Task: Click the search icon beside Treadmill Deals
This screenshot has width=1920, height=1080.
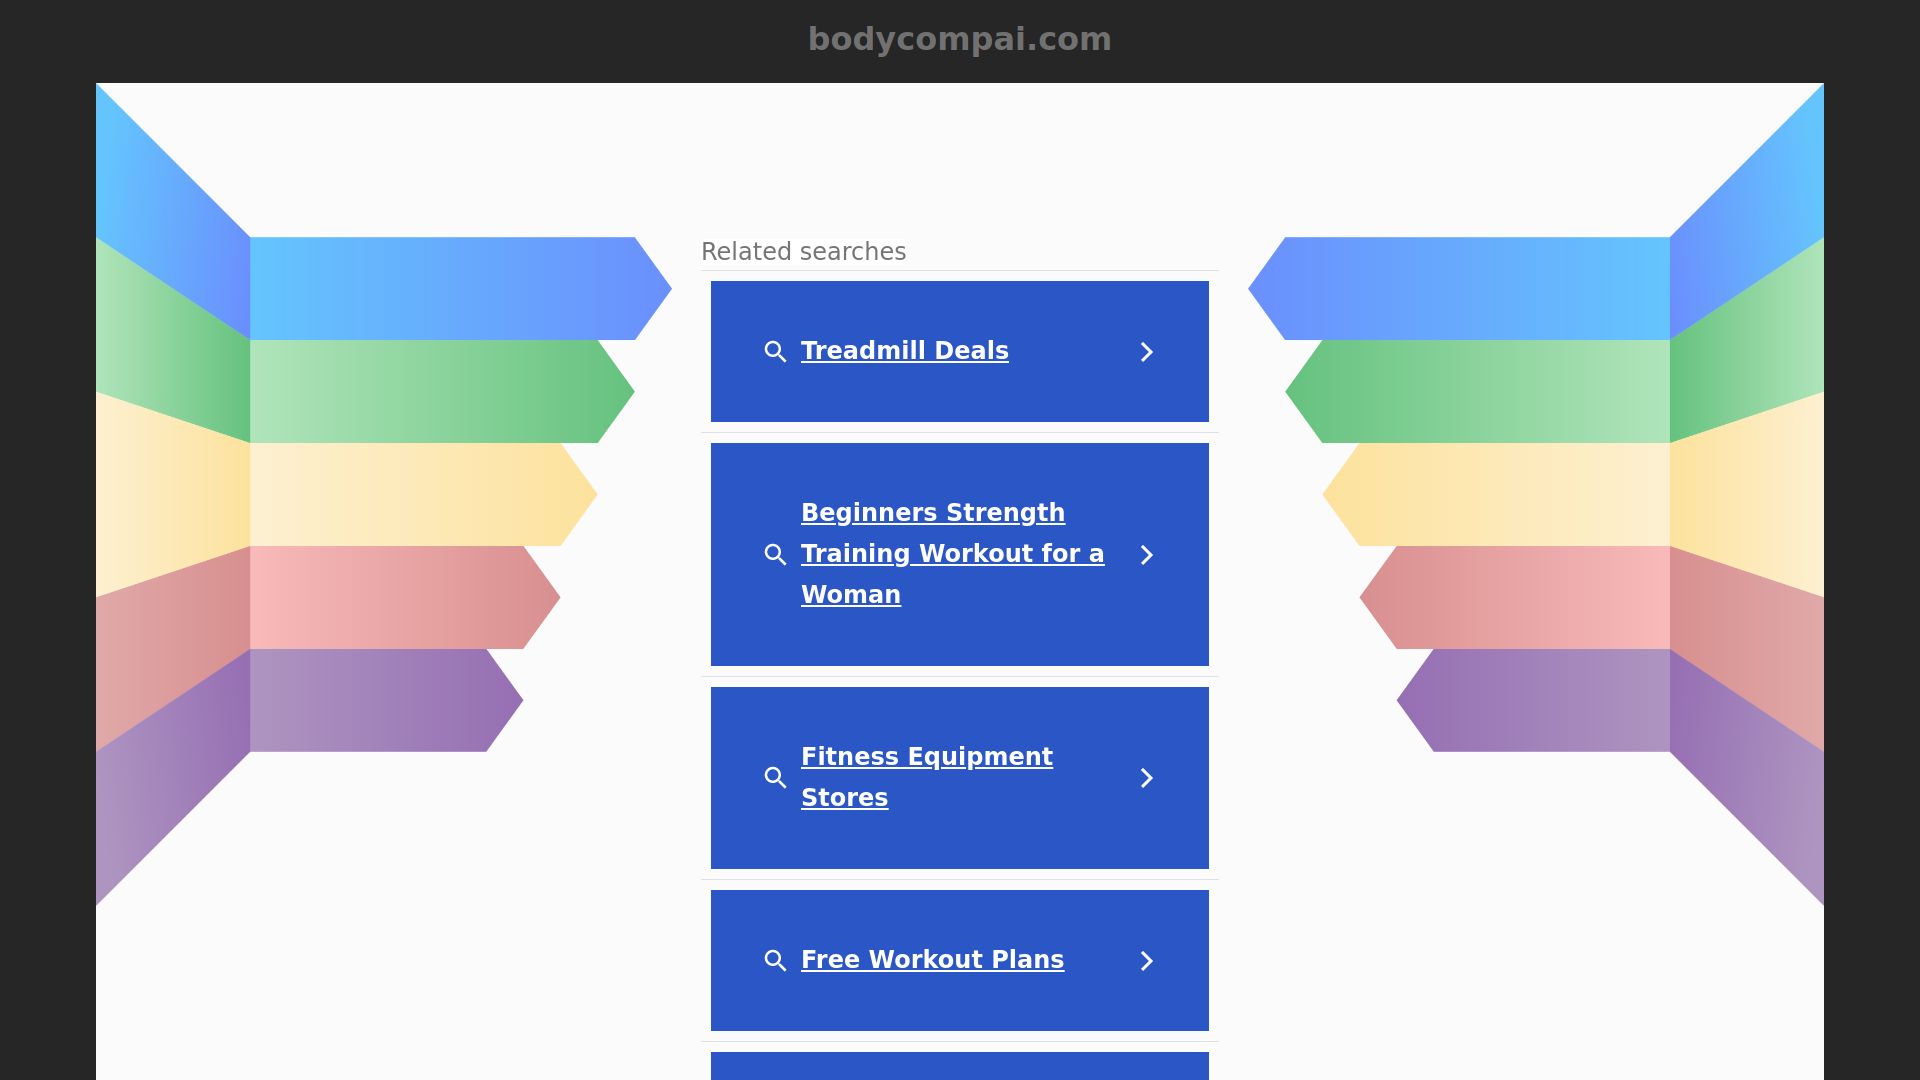Action: (775, 352)
